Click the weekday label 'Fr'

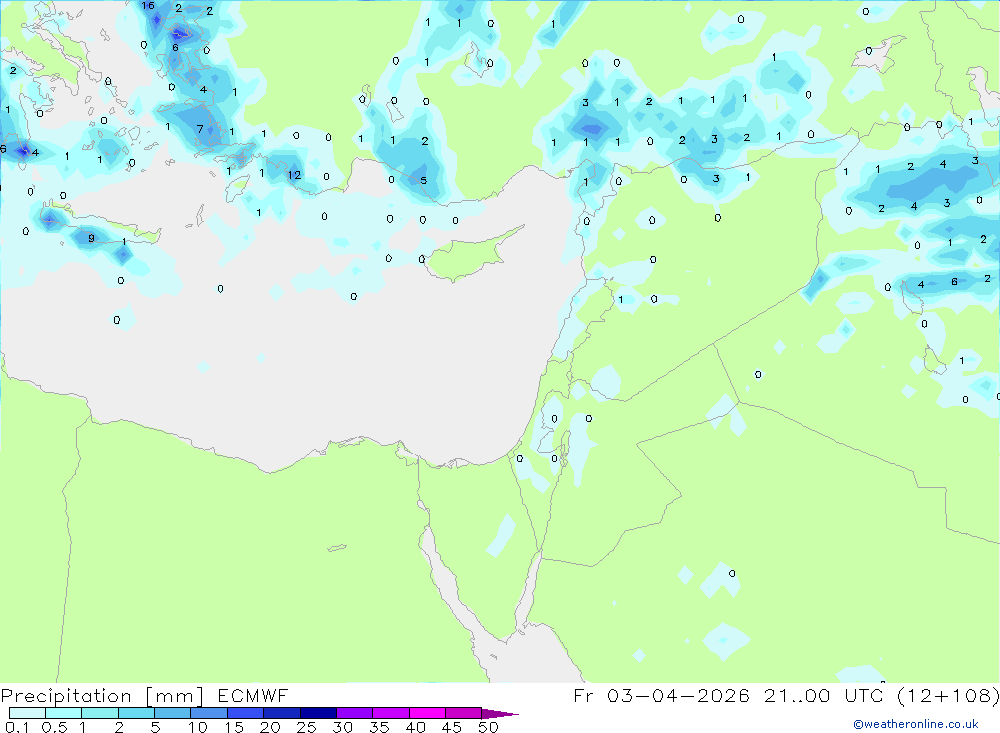tap(584, 695)
